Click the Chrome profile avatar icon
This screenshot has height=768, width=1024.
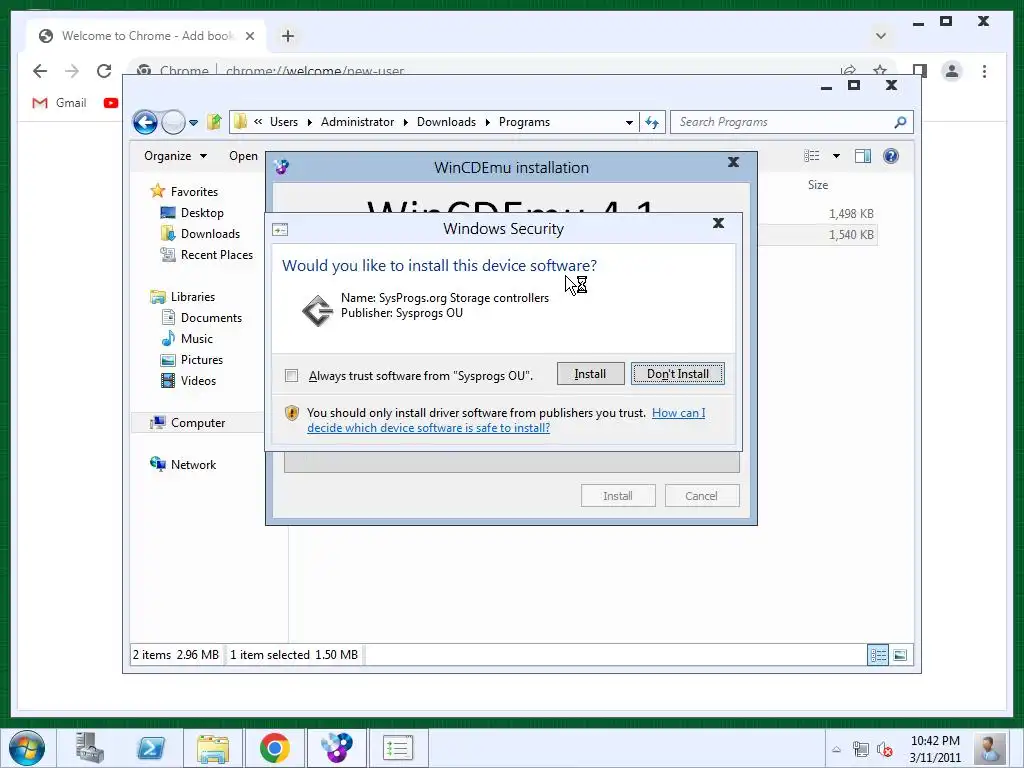[x=952, y=71]
